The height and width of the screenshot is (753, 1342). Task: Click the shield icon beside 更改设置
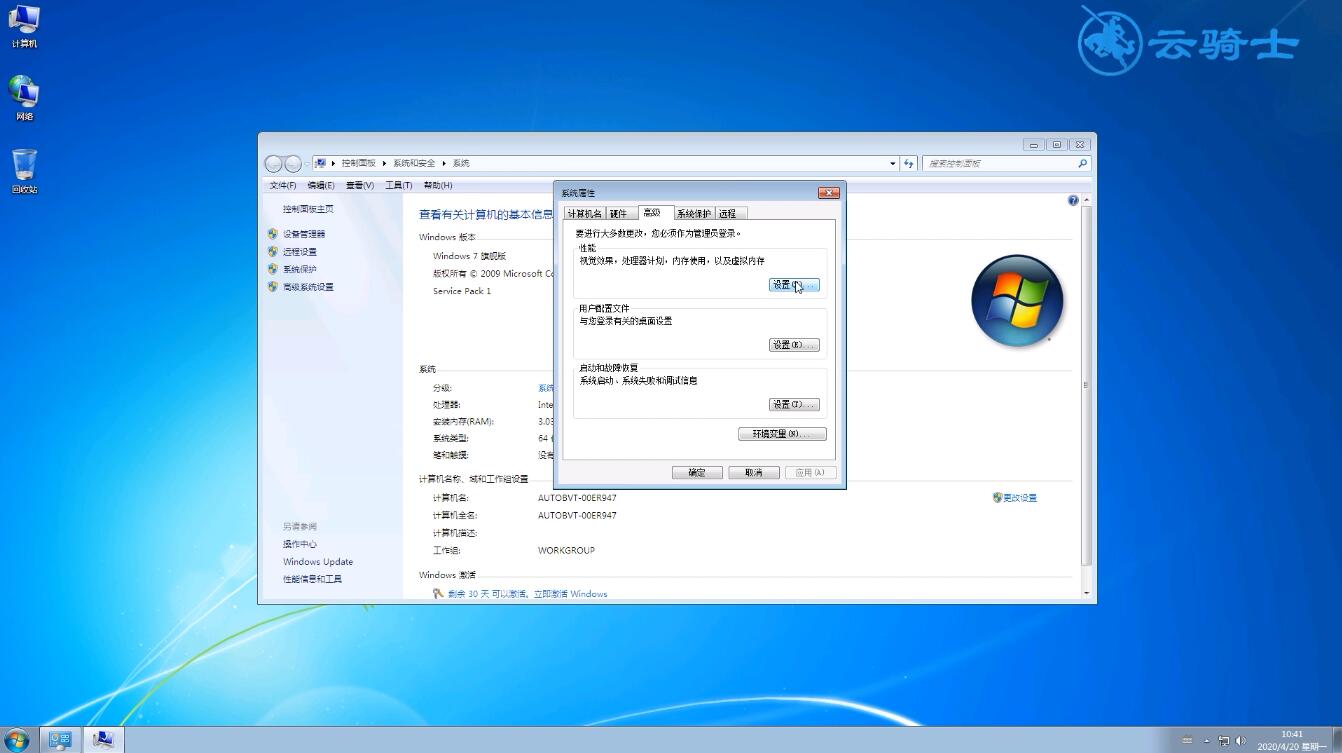tap(997, 497)
